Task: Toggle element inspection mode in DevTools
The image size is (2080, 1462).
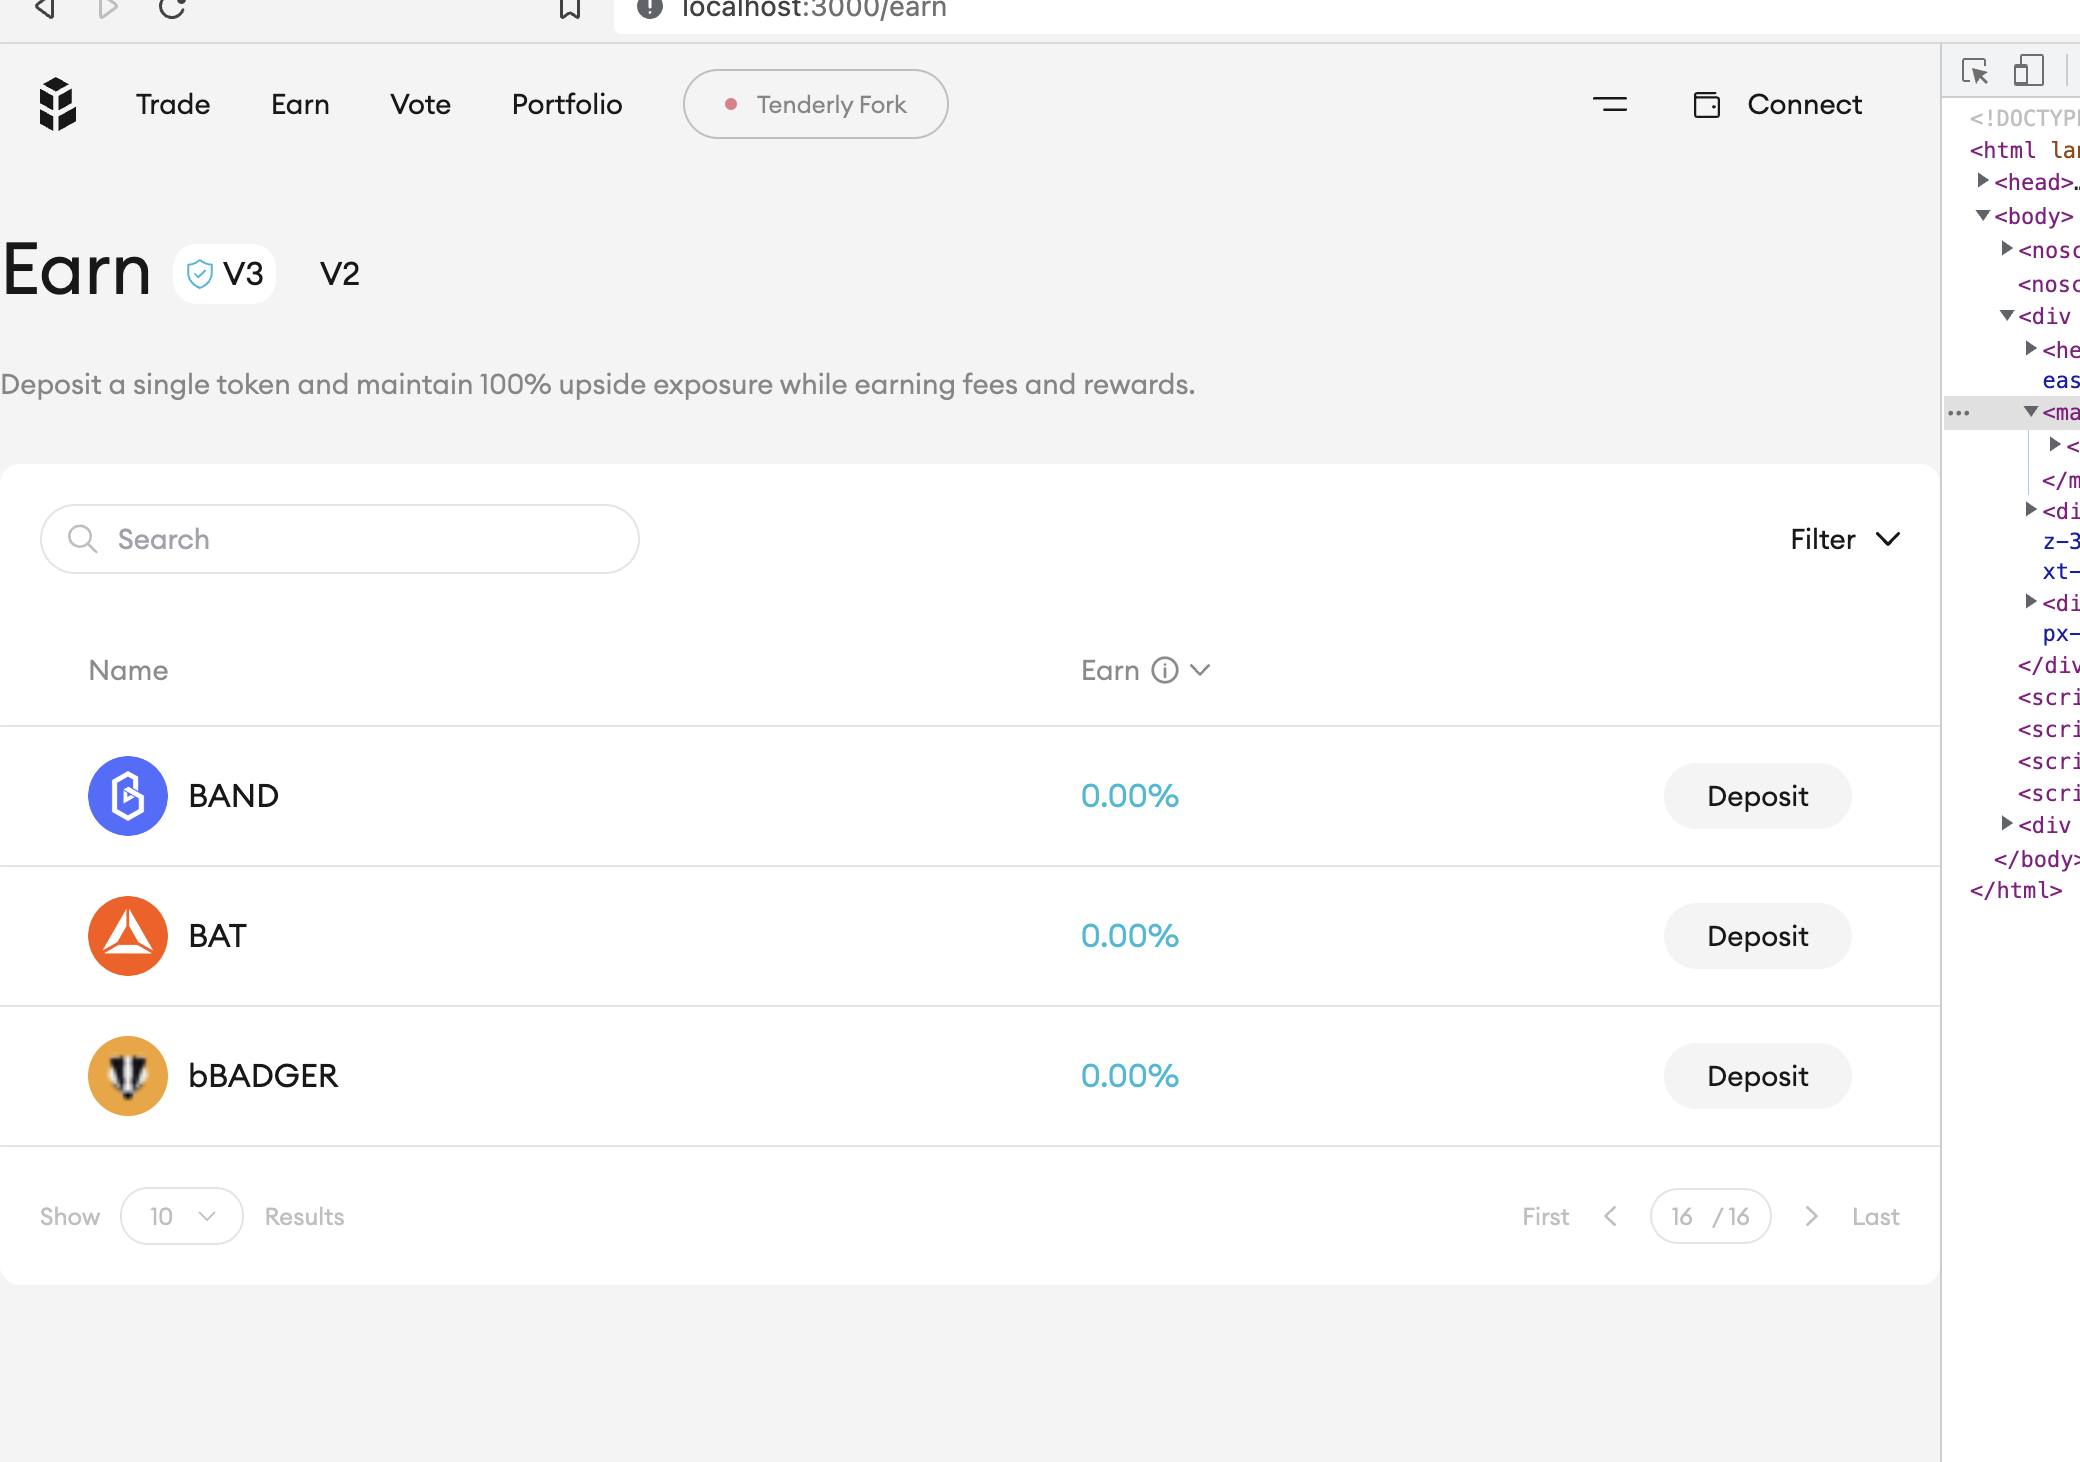Action: (1975, 71)
